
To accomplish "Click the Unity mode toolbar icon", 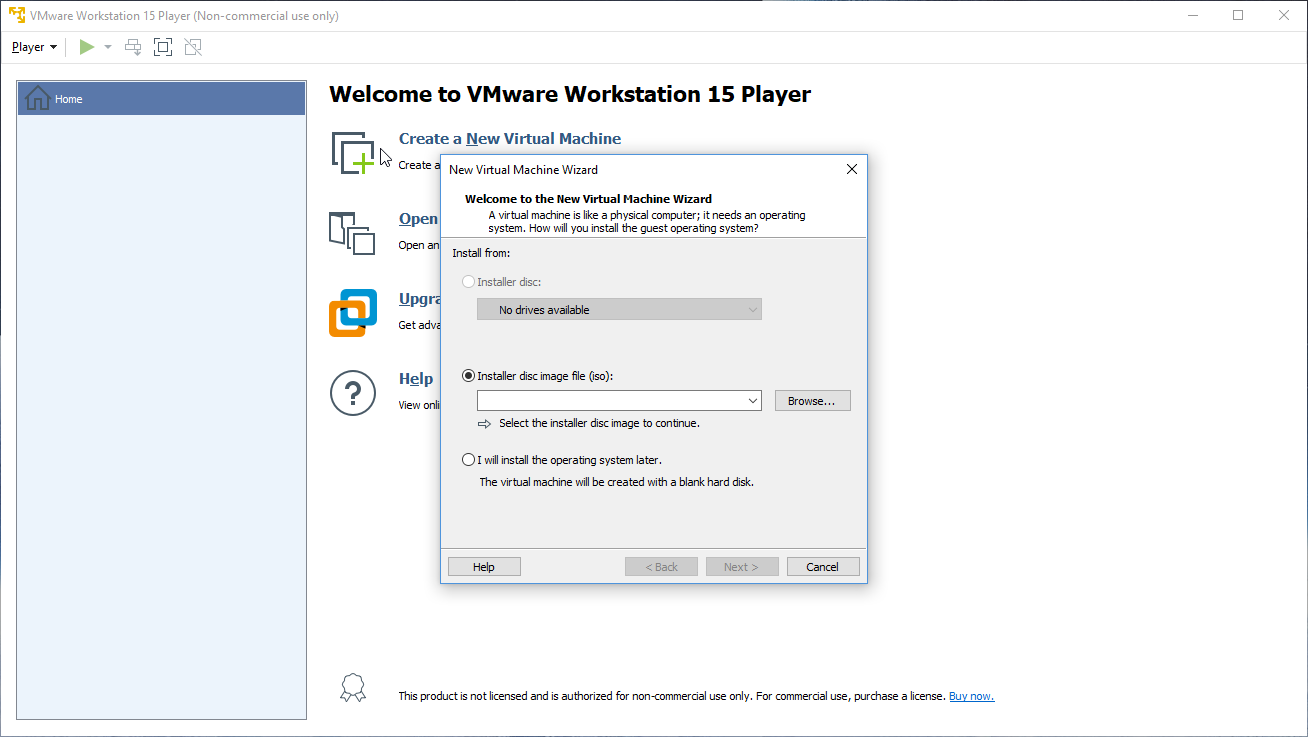I will [x=193, y=47].
